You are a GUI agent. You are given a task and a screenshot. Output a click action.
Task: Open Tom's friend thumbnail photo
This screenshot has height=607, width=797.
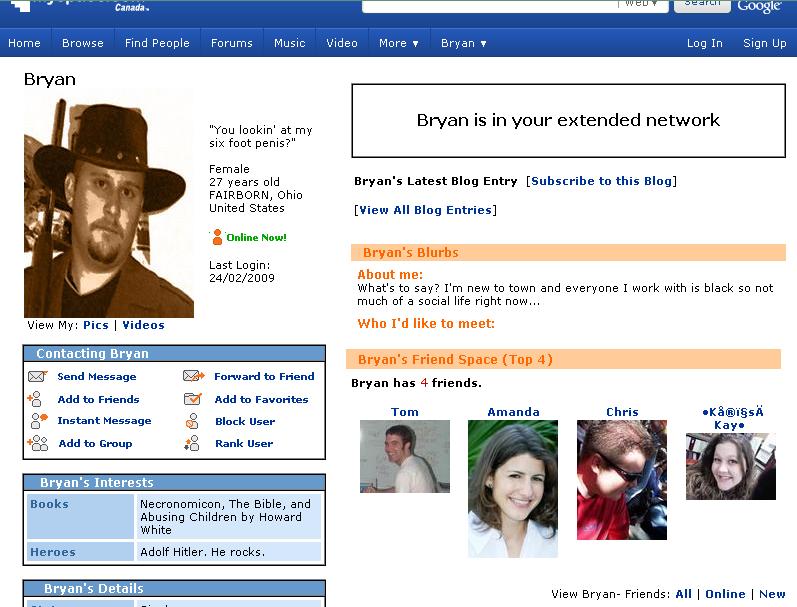click(x=405, y=456)
